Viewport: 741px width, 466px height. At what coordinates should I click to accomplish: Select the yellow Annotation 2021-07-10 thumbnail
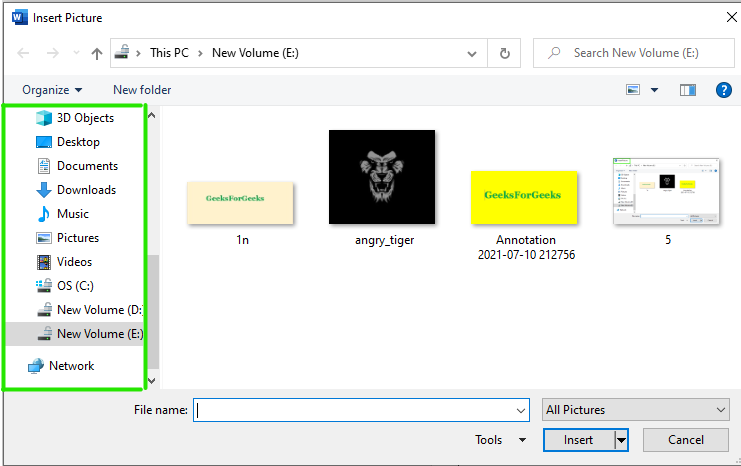point(524,197)
